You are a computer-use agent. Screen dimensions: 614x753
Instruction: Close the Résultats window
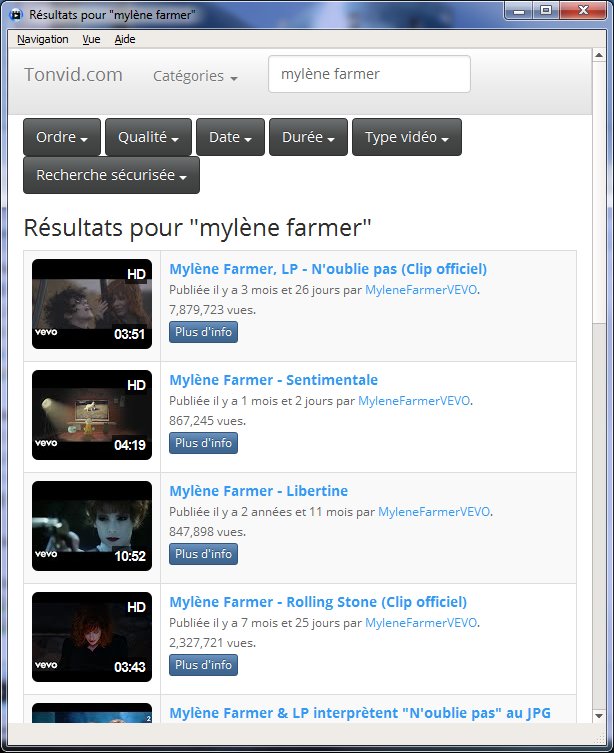click(583, 11)
